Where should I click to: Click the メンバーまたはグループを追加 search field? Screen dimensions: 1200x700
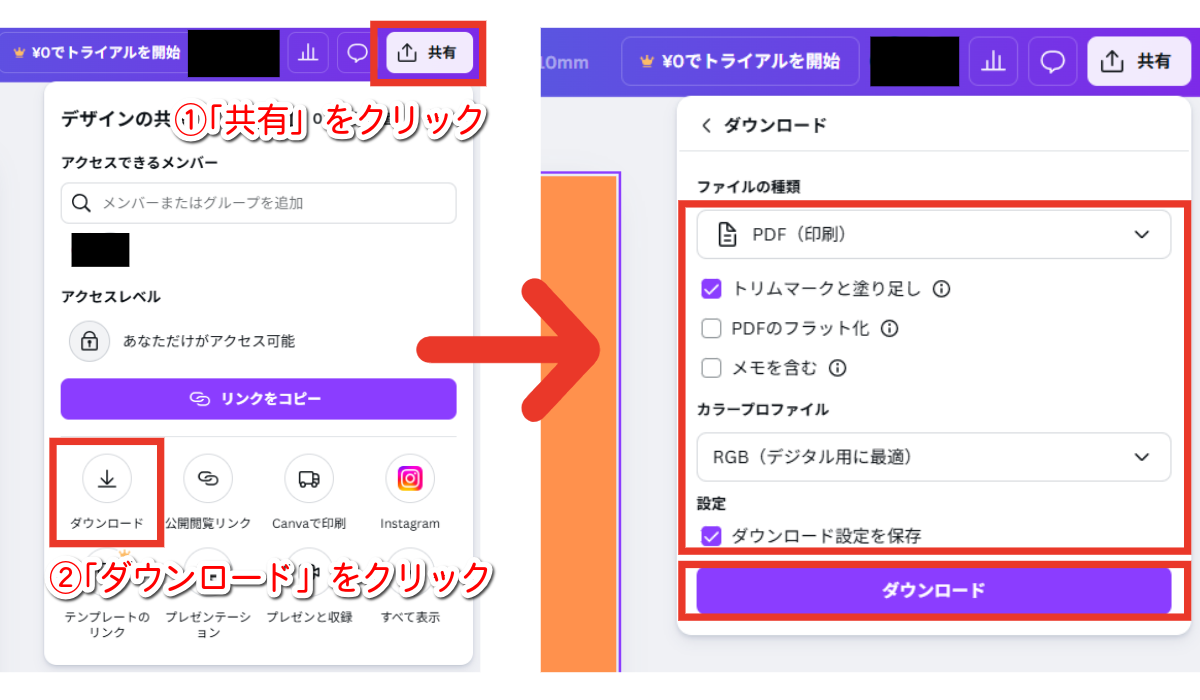click(x=258, y=203)
